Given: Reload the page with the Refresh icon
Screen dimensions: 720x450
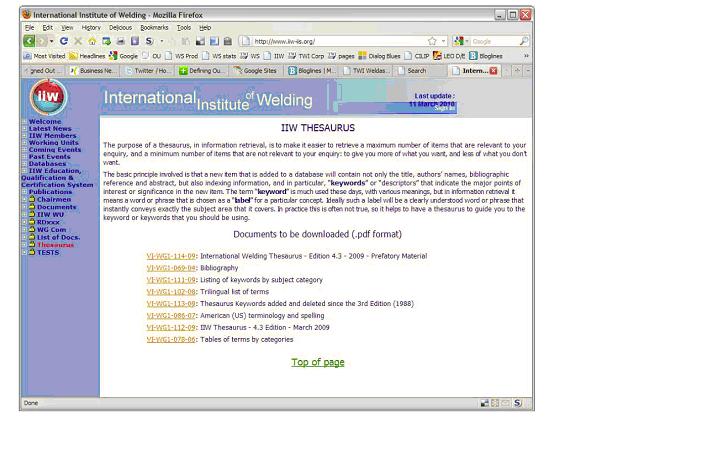Looking at the screenshot, I should [64, 41].
